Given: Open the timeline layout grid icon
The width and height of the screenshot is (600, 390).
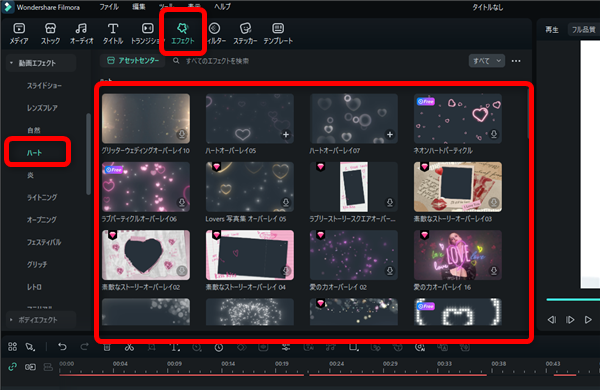Looking at the screenshot, I should (12, 347).
